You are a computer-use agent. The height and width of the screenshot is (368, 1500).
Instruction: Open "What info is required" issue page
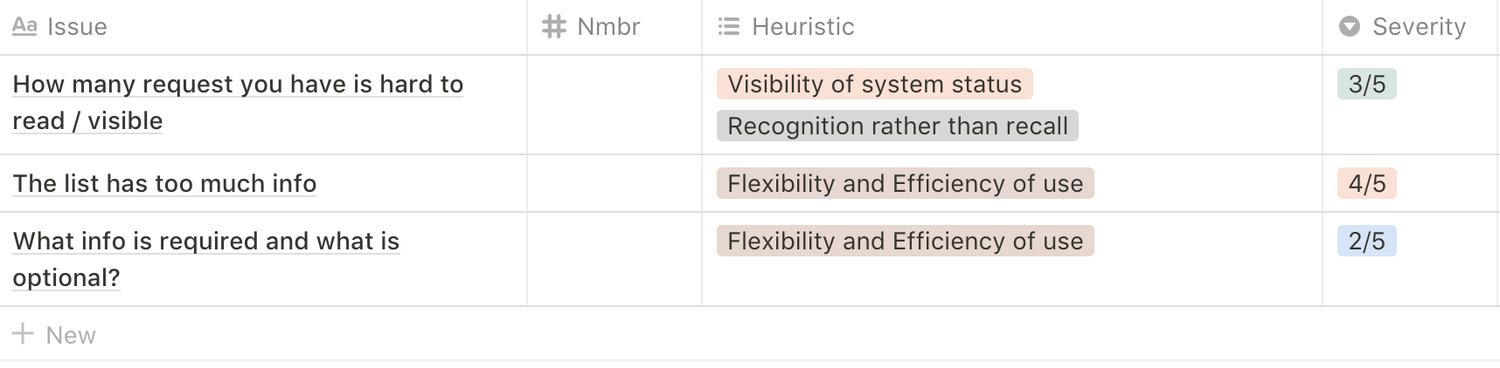tap(206, 260)
